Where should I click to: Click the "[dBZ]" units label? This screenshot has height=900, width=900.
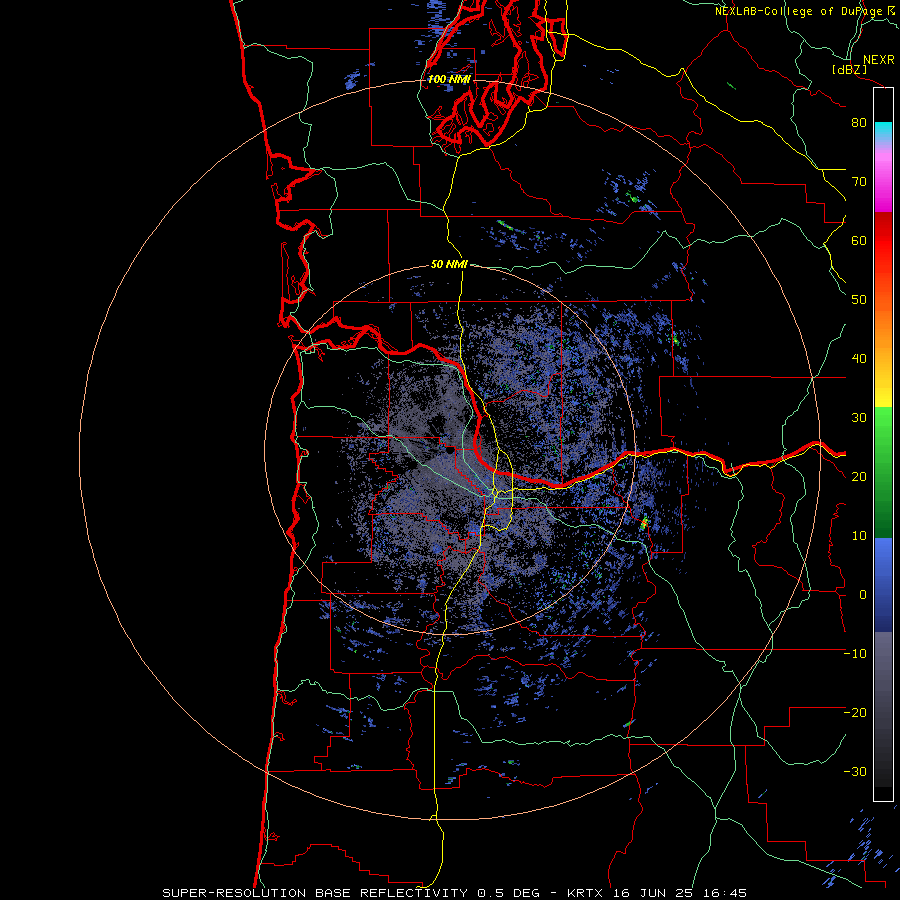[849, 70]
